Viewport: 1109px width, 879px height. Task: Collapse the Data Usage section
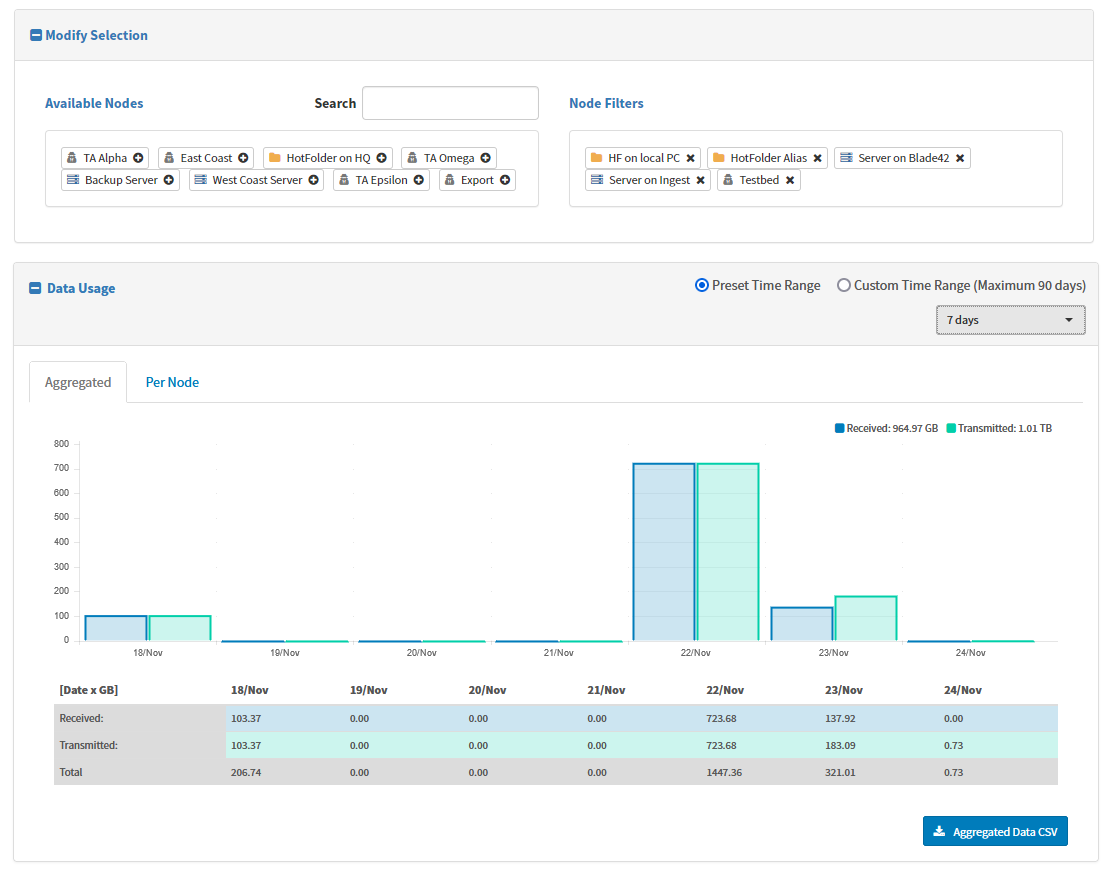(37, 289)
